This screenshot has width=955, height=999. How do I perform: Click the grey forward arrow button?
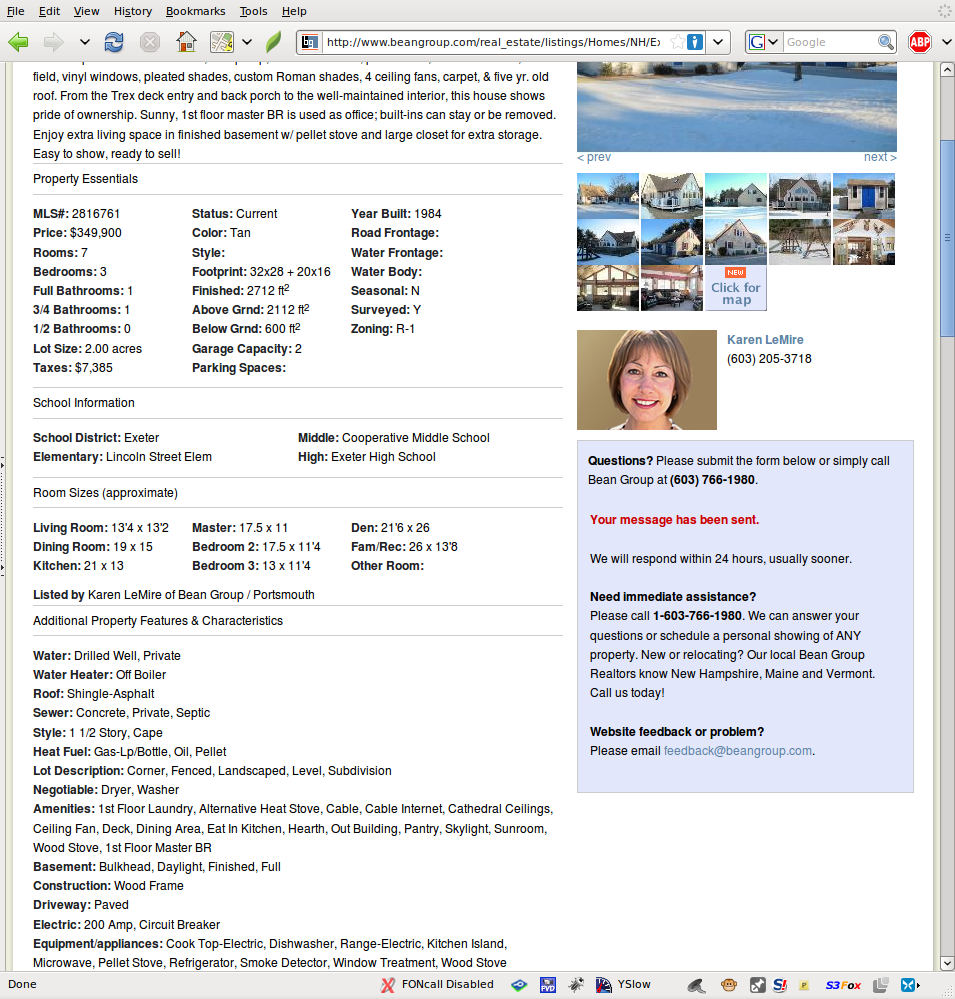point(54,43)
